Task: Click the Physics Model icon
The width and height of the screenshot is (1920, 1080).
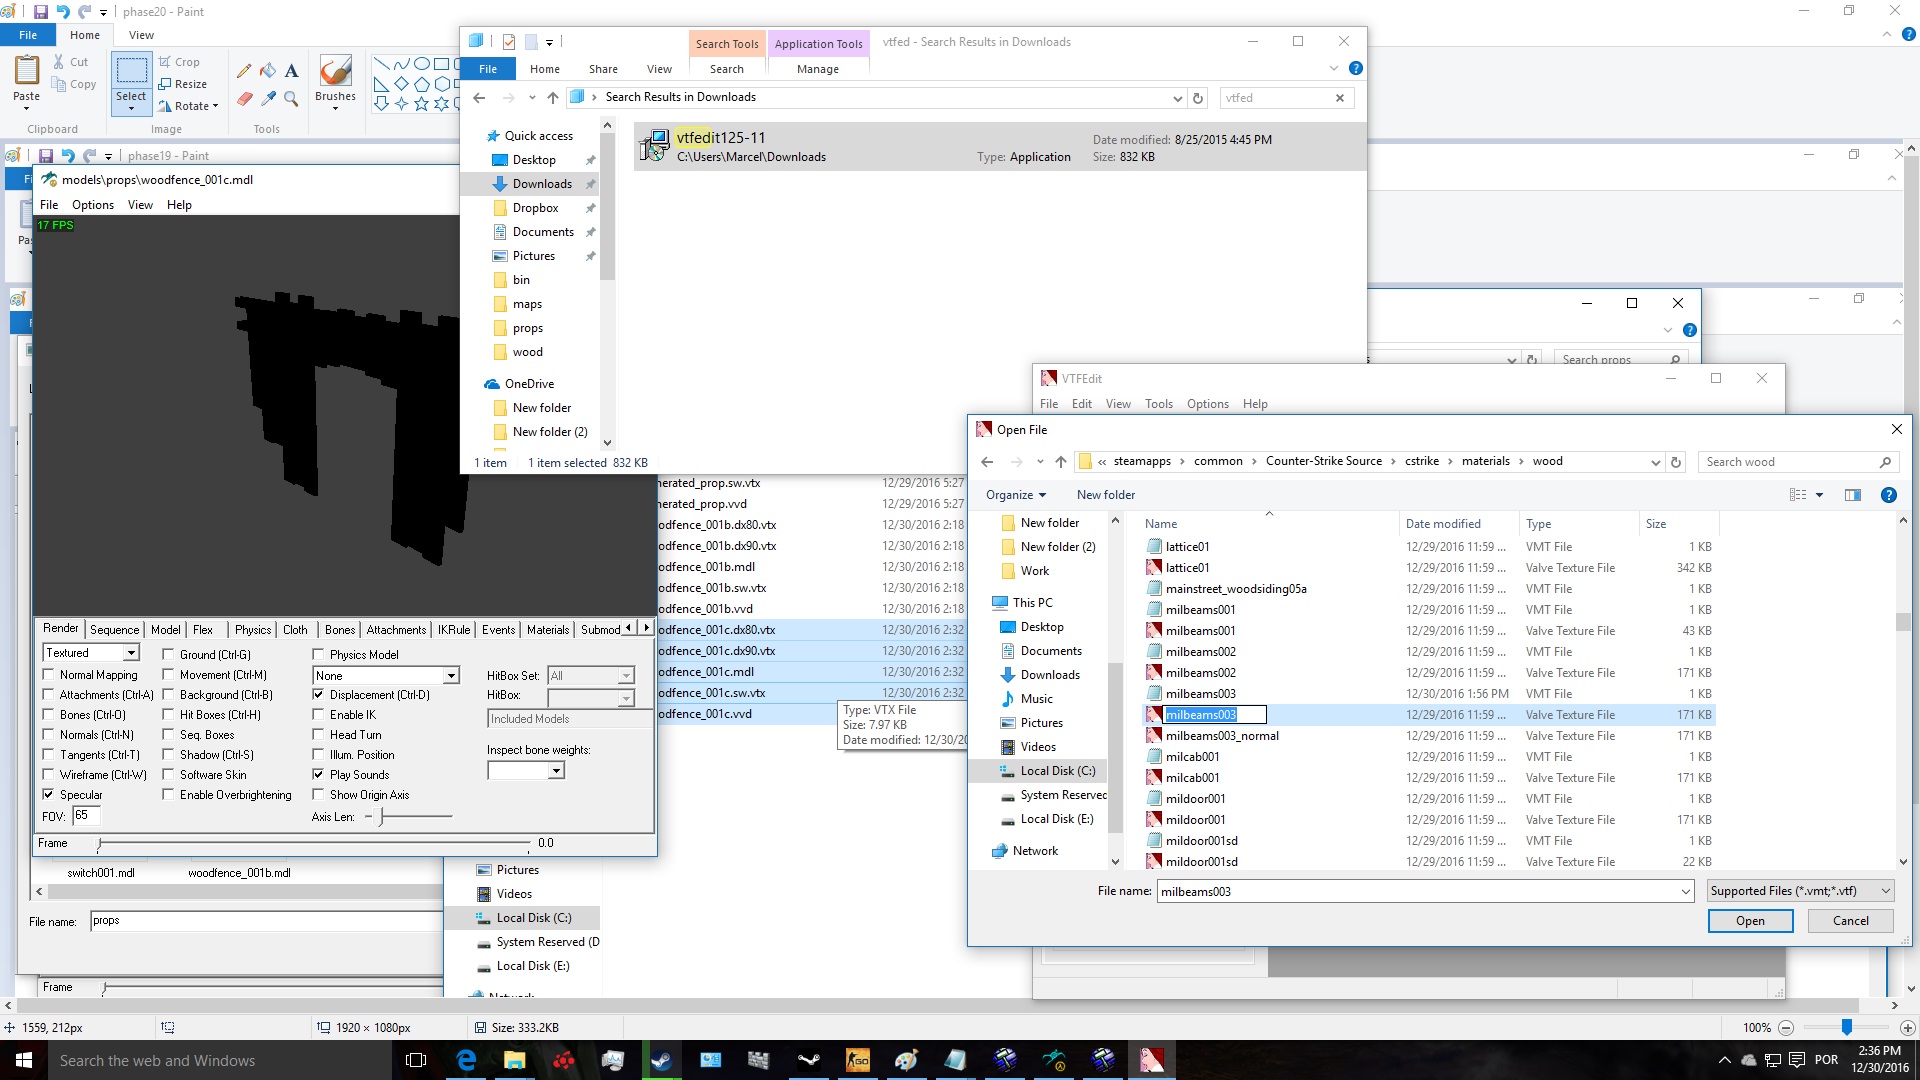Action: pos(318,653)
